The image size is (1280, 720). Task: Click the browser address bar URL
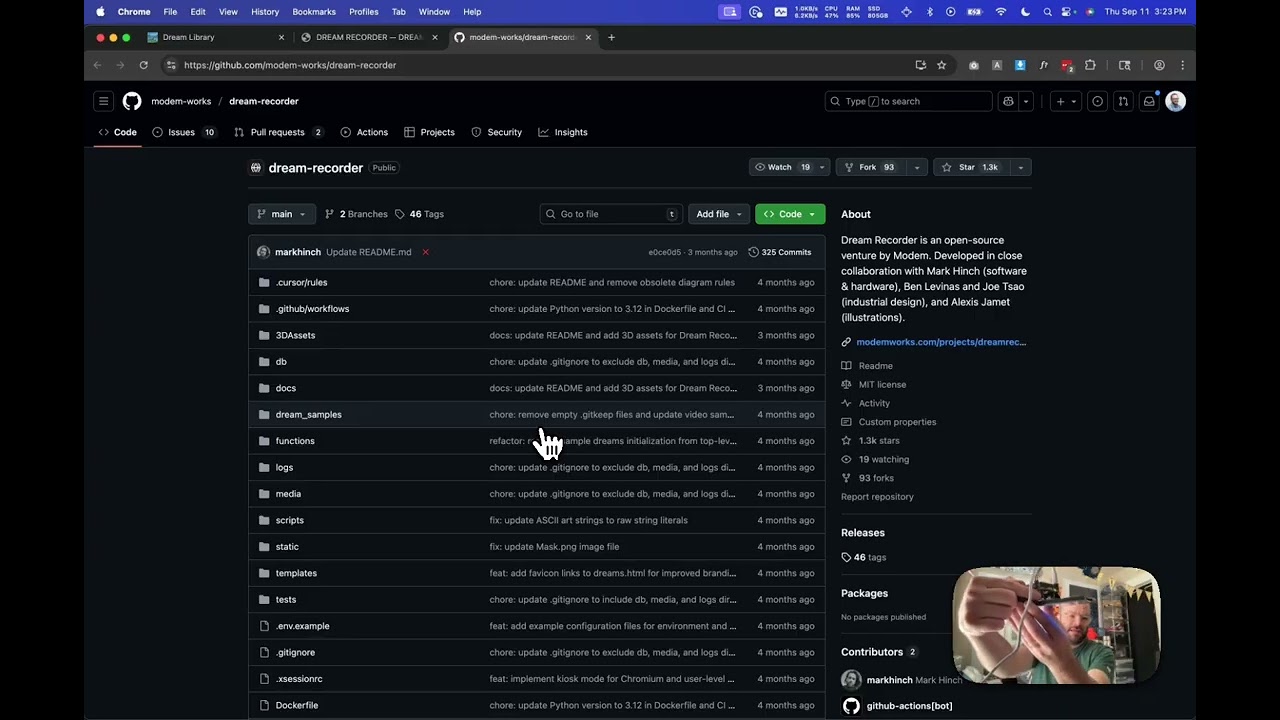290,65
